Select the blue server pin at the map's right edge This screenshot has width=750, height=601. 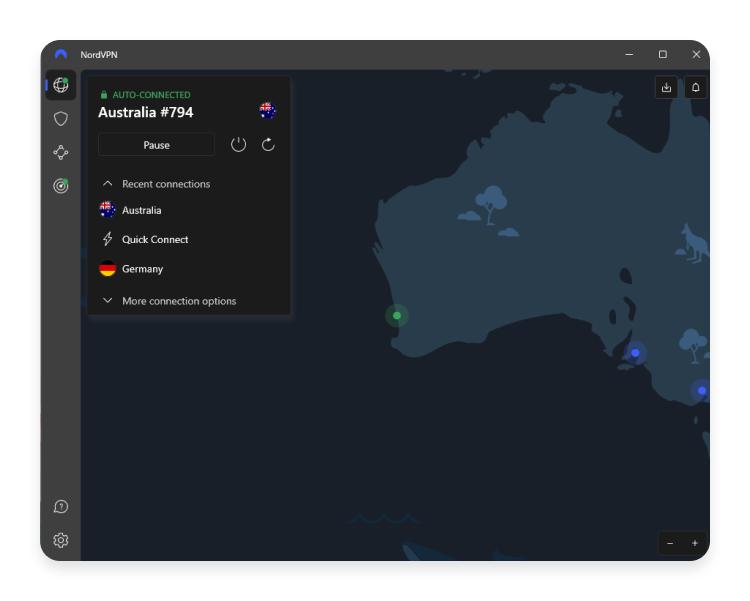coord(702,390)
